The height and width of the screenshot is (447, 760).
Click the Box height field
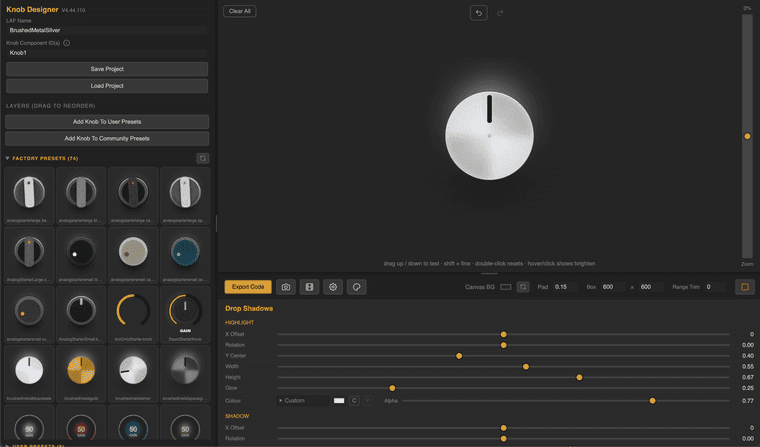651,287
